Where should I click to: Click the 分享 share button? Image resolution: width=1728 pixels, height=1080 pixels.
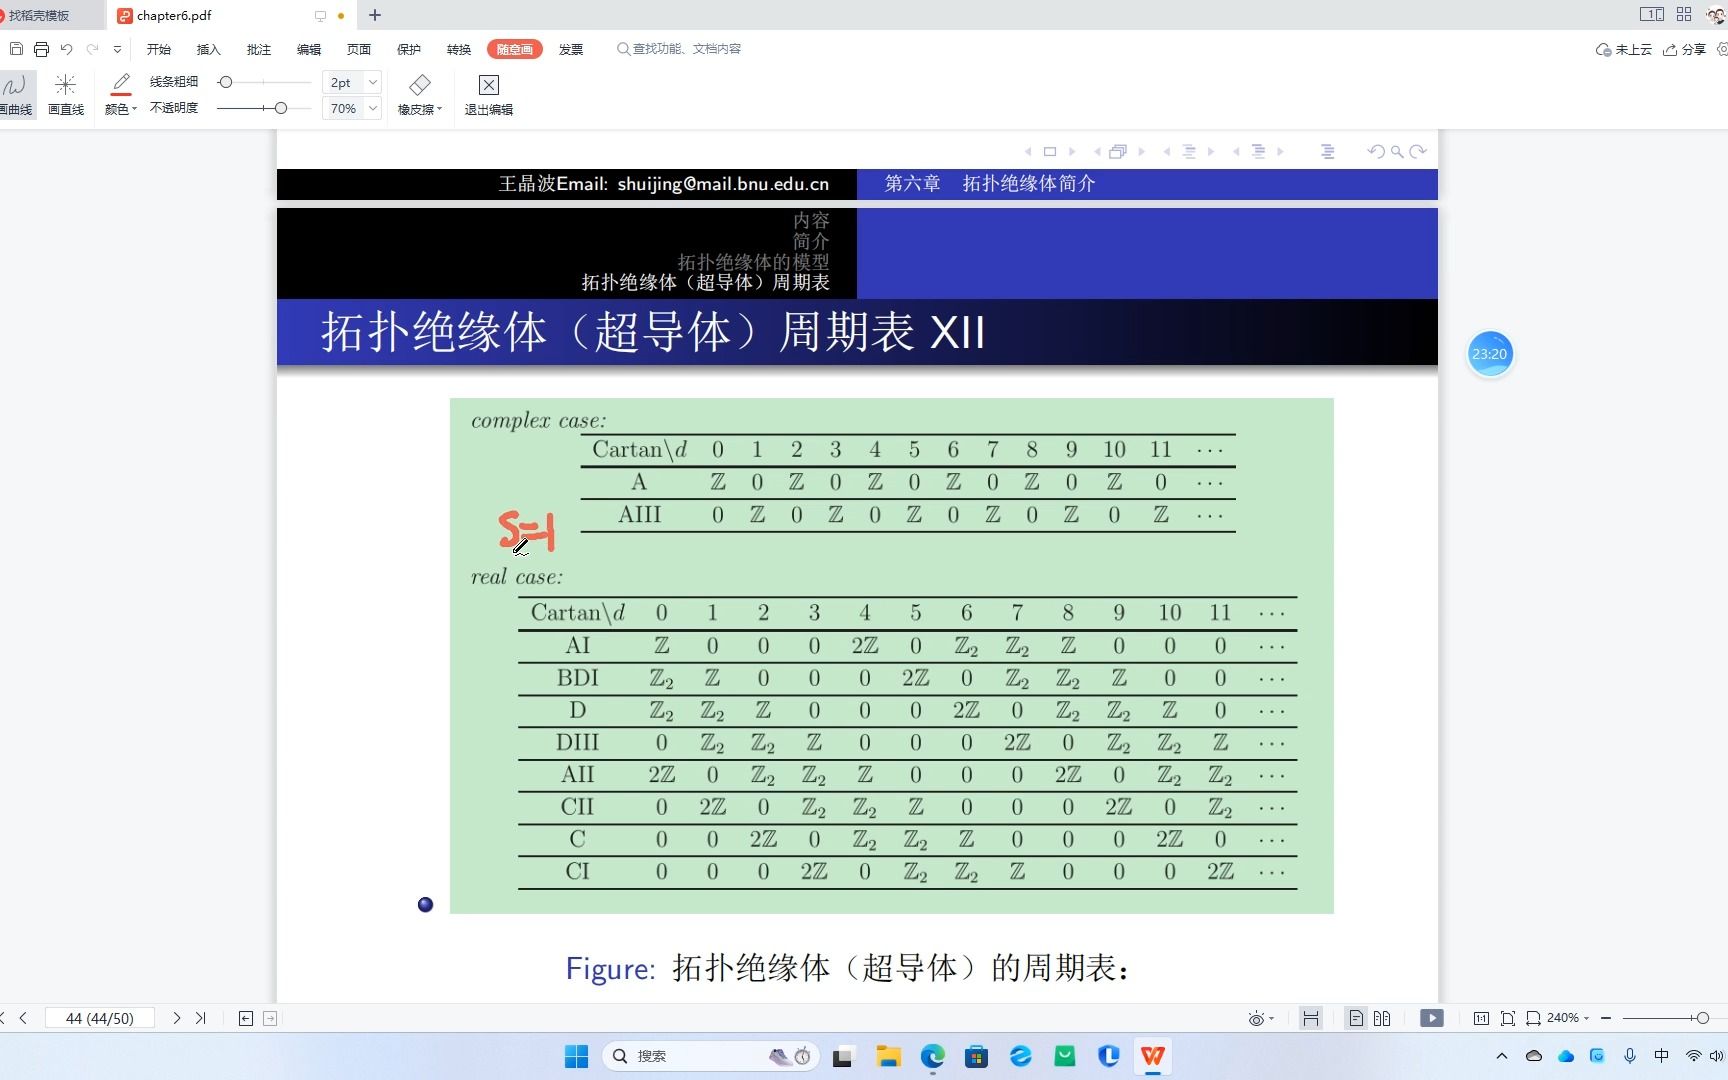pos(1690,48)
